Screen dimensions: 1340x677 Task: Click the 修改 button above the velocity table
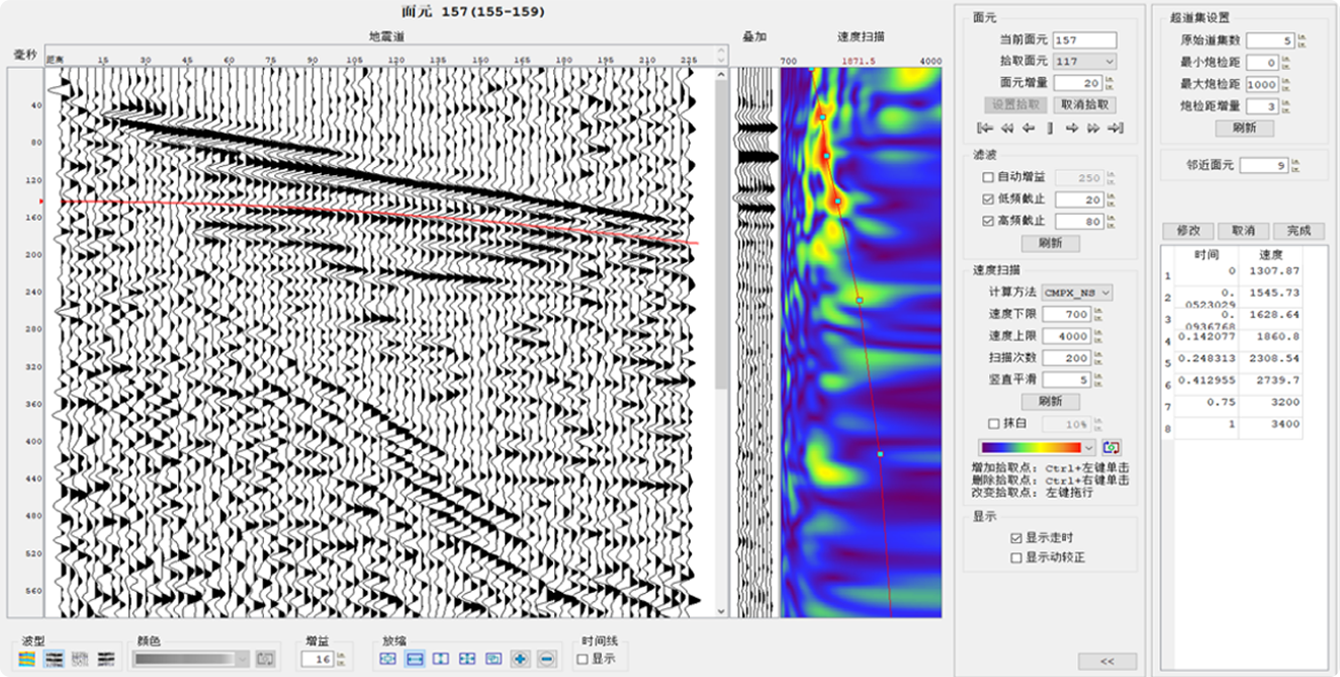(x=1188, y=231)
